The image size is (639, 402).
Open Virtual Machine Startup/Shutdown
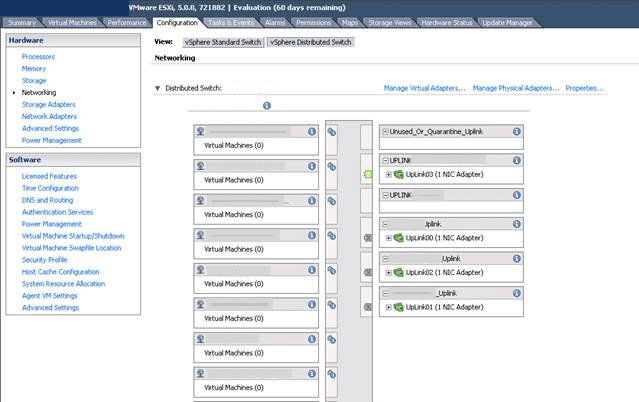point(73,236)
